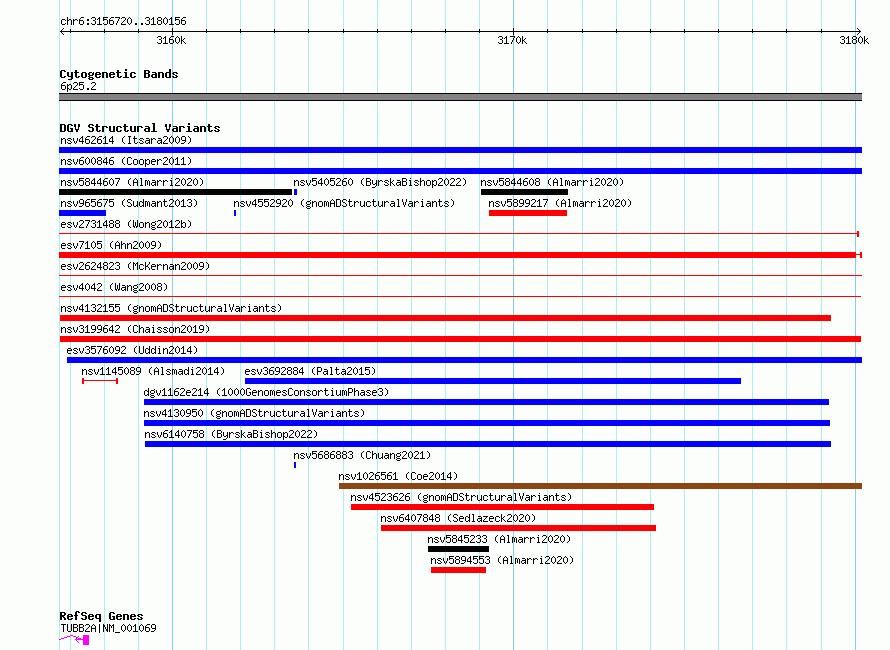The image size is (890, 650).
Task: Select the blue bar under nsv6140758
Action: (488, 444)
